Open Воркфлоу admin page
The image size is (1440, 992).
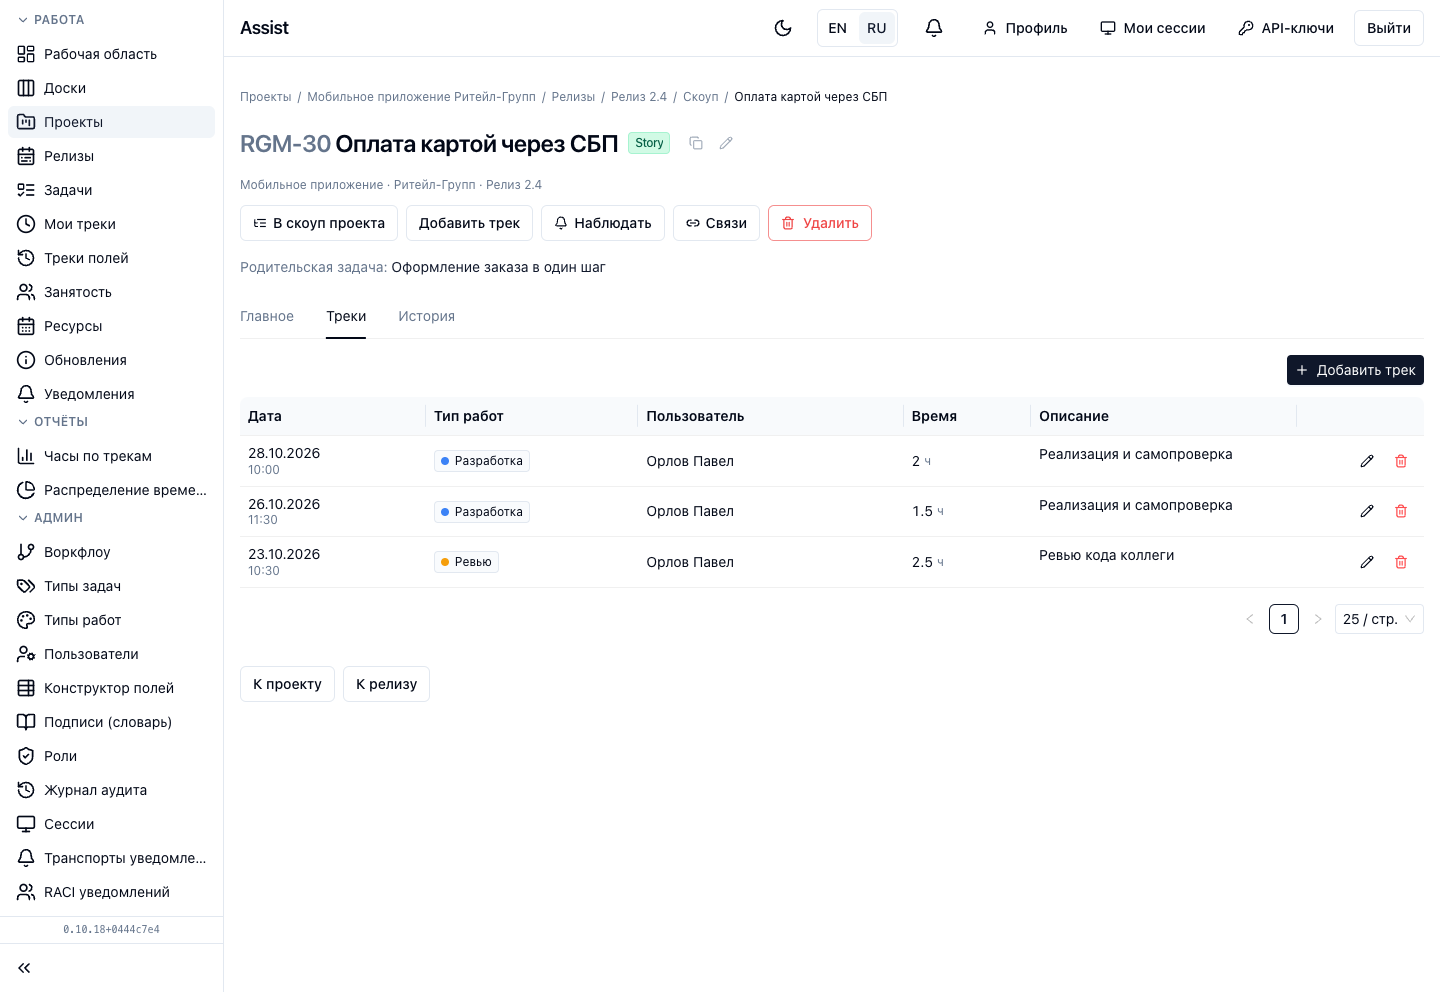pos(111,552)
